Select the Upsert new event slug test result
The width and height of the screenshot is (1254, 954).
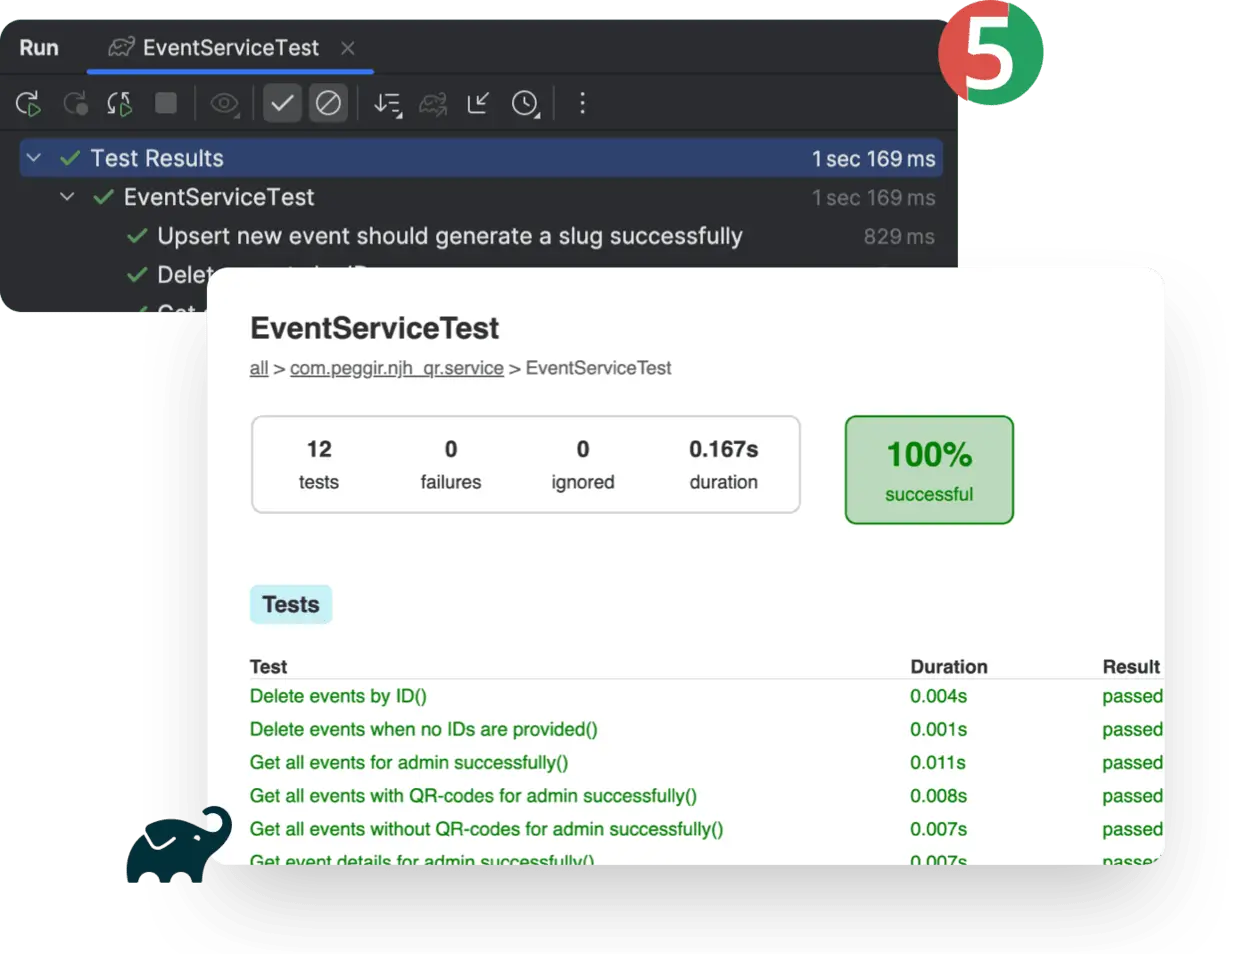coord(450,236)
